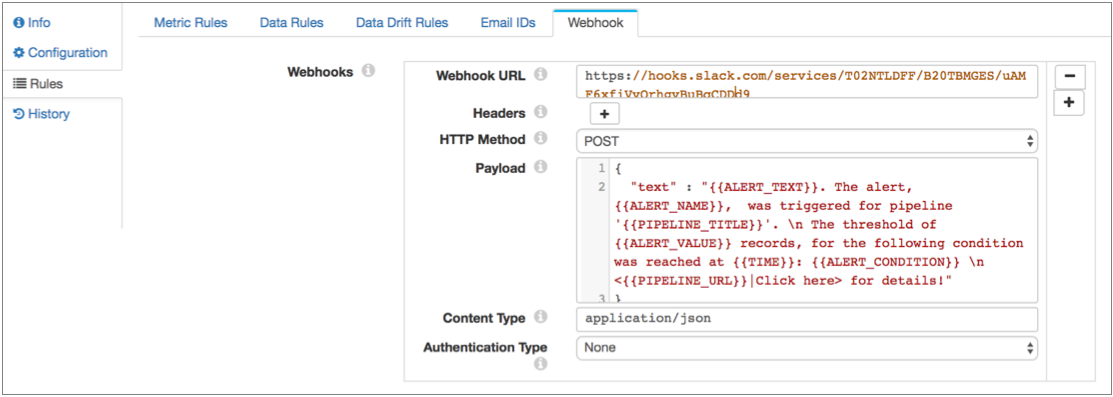Click the info icon next to Headers
Image resolution: width=1113 pixels, height=397 pixels.
click(540, 113)
